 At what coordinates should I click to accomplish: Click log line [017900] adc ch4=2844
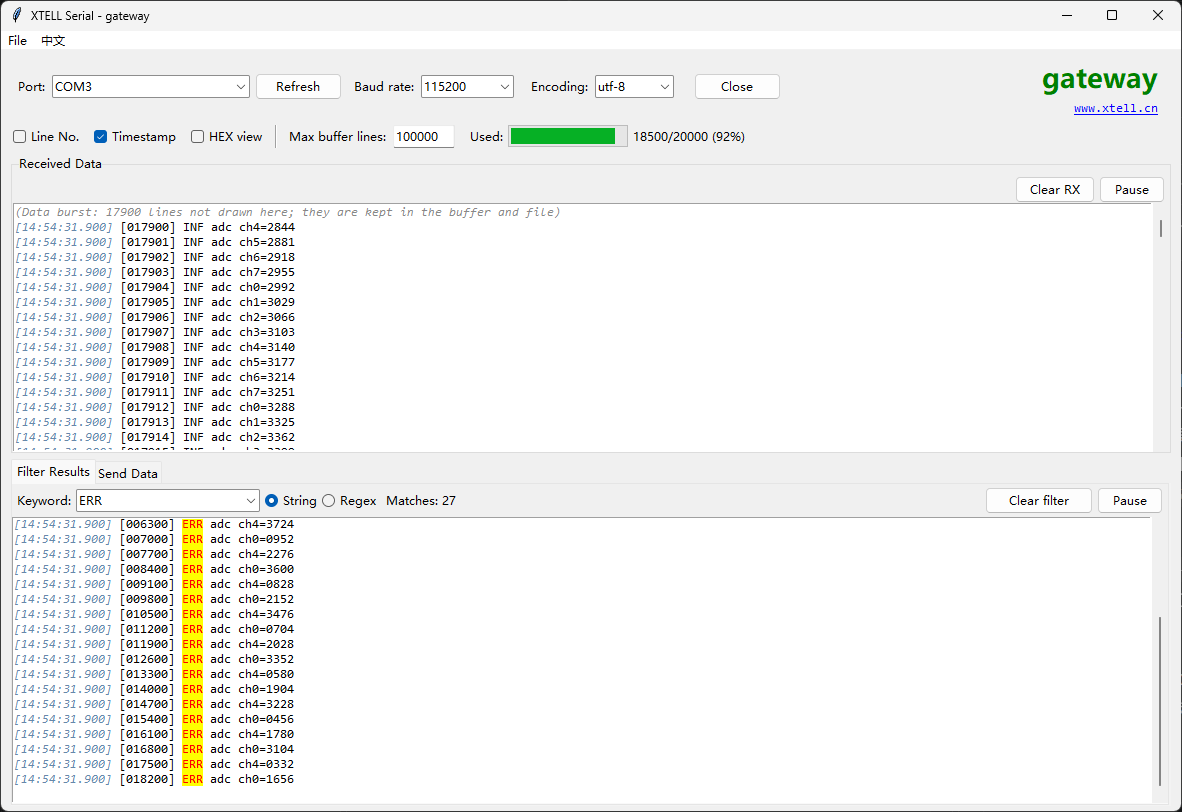(x=155, y=227)
